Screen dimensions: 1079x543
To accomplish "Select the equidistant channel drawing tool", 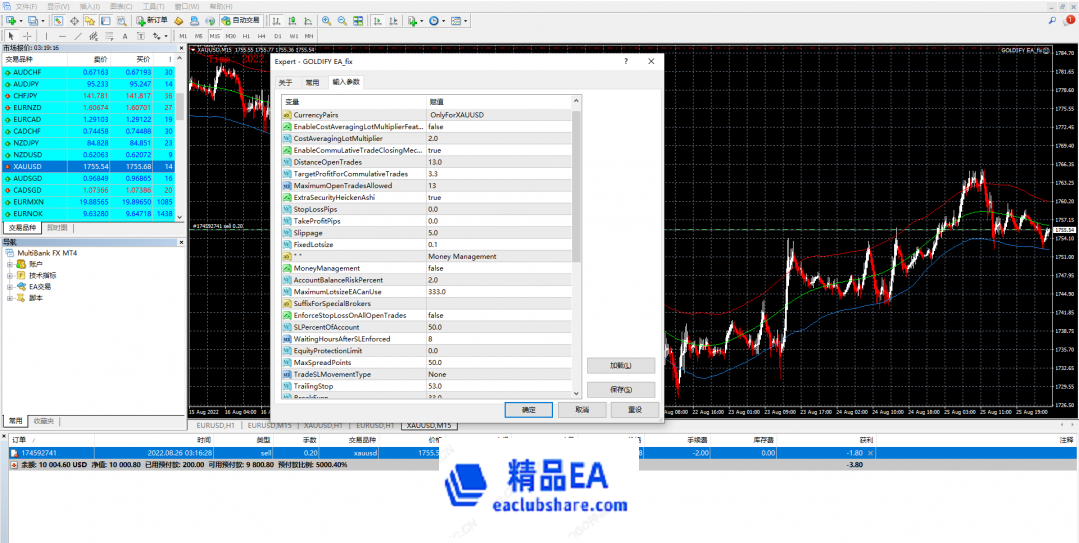I will 93,36.
